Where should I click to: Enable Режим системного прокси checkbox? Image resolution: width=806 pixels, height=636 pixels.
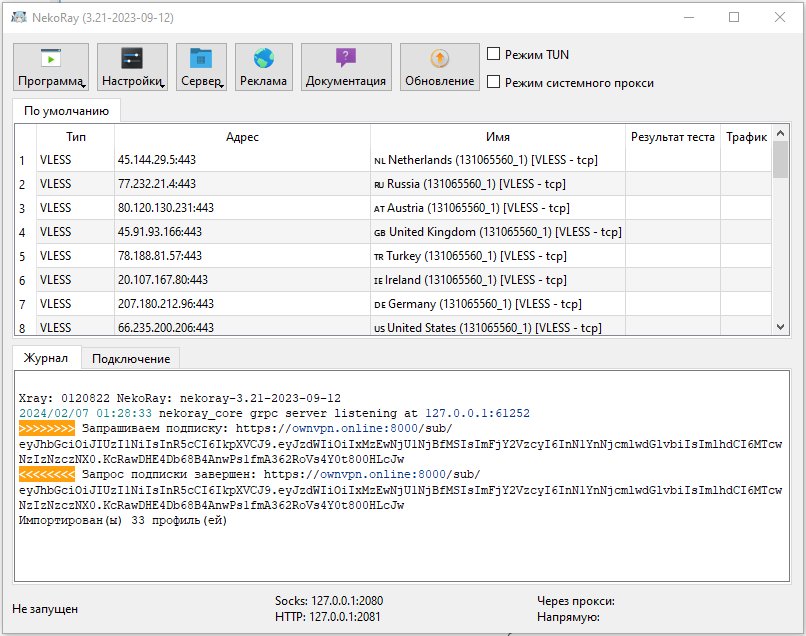(493, 82)
